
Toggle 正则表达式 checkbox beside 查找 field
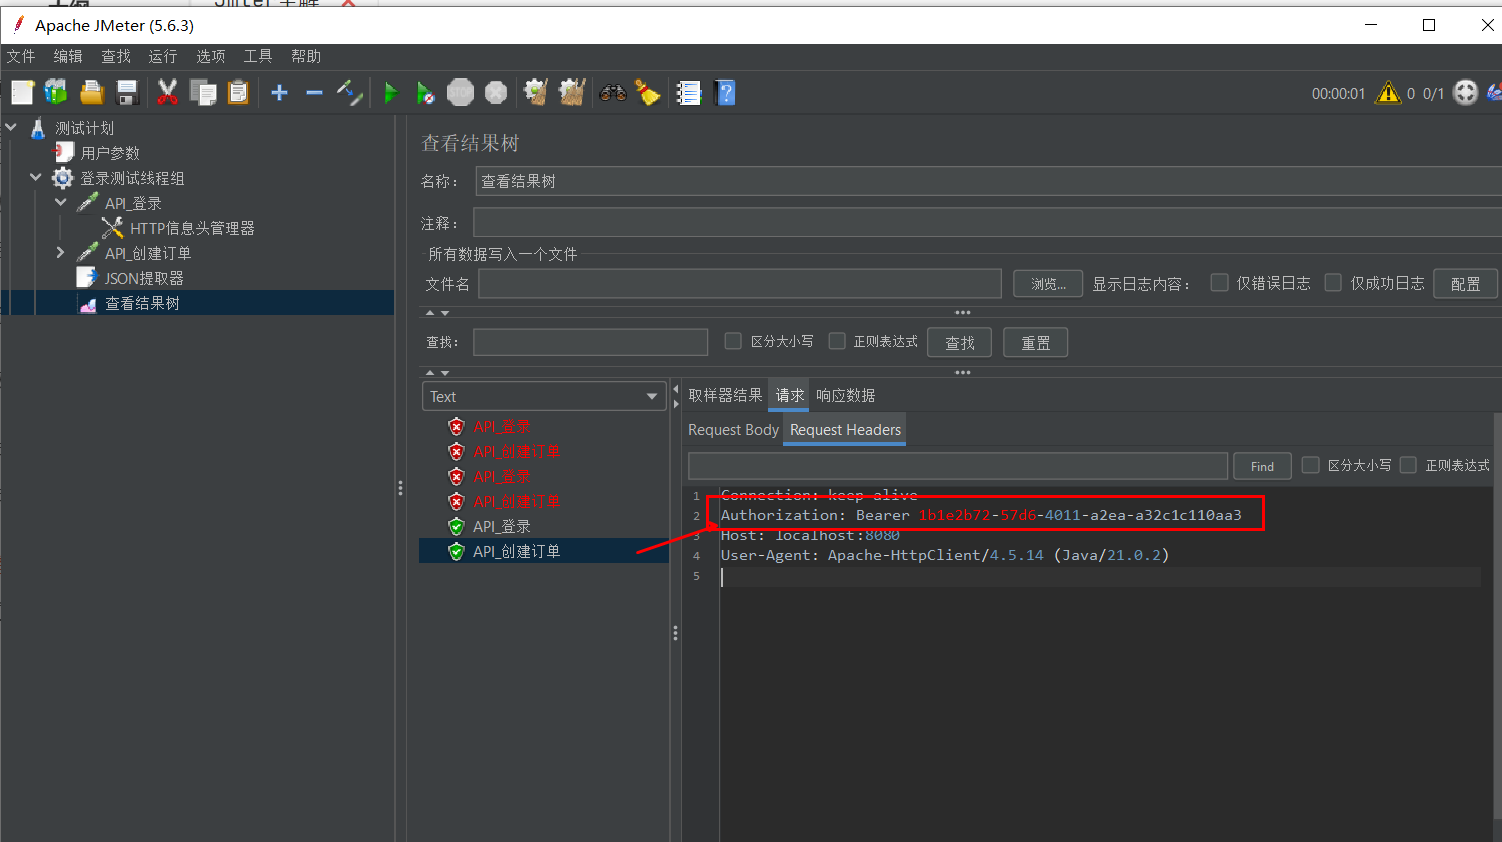837,341
